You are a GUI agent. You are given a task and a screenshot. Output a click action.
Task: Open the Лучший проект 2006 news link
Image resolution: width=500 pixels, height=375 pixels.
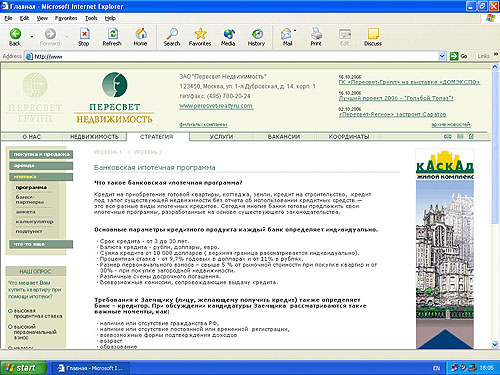pos(396,98)
